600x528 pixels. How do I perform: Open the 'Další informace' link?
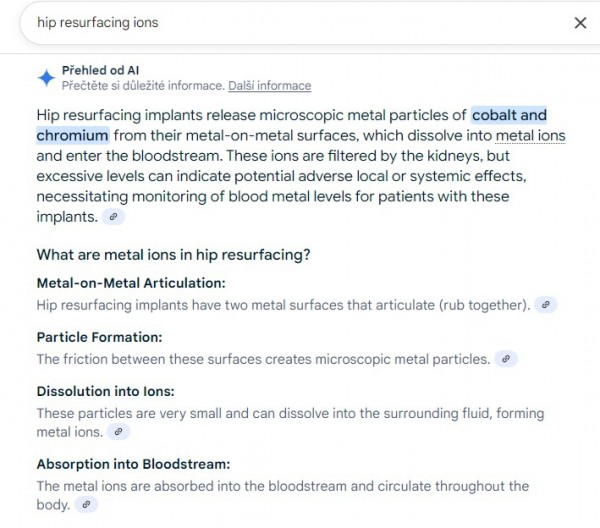click(269, 86)
